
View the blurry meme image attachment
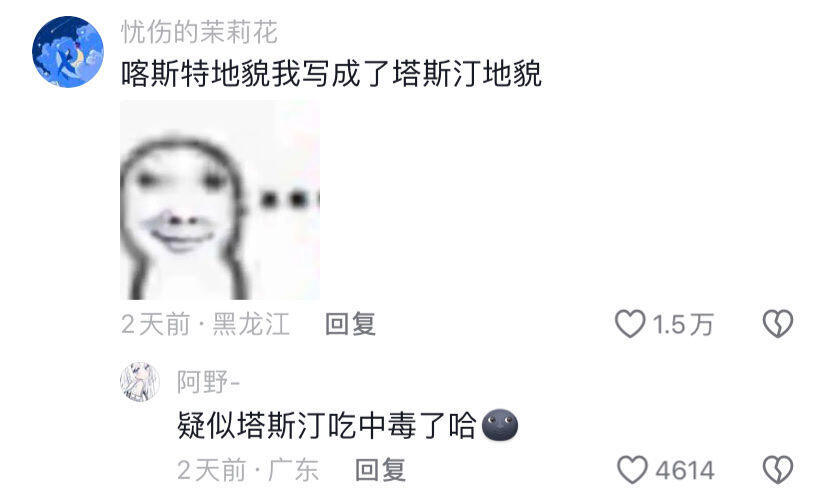click(x=220, y=200)
